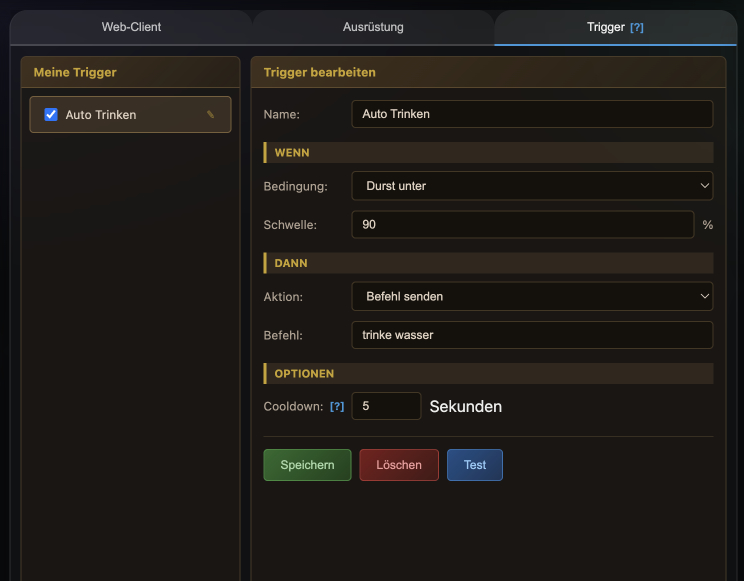Open the Aktion dropdown menu
The width and height of the screenshot is (744, 581).
click(532, 296)
